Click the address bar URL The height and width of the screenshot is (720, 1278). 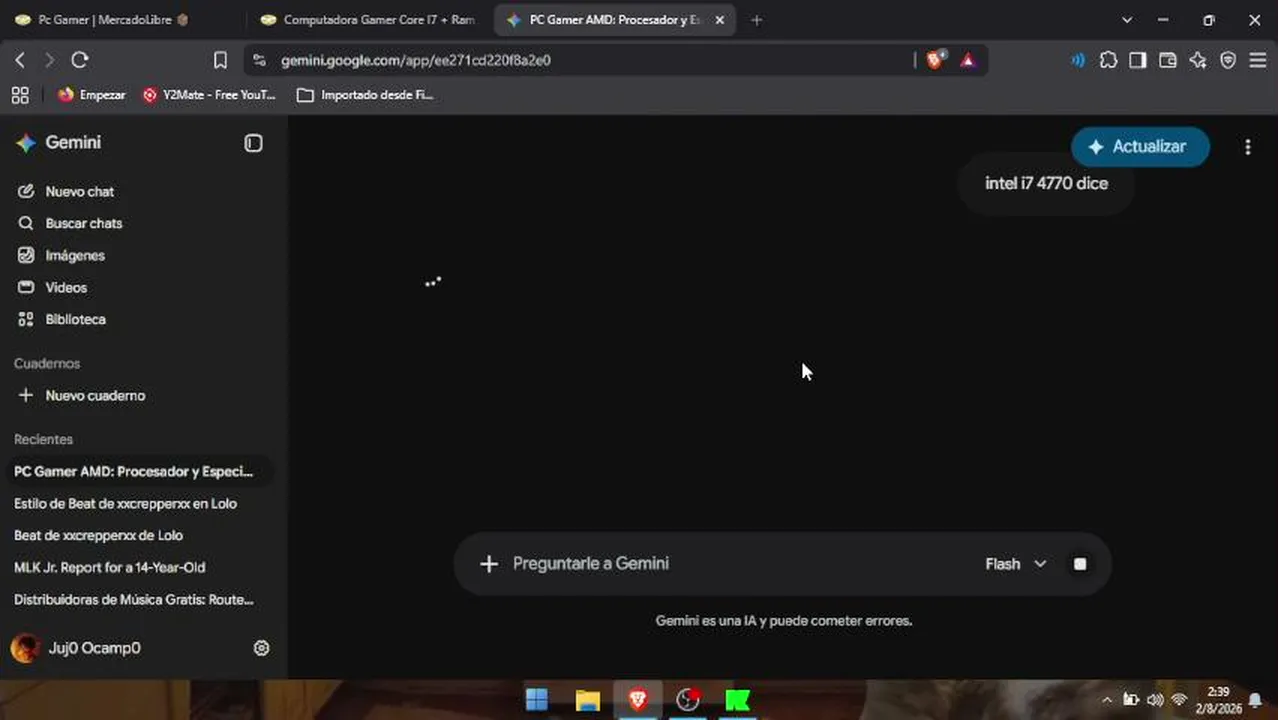[x=416, y=61]
